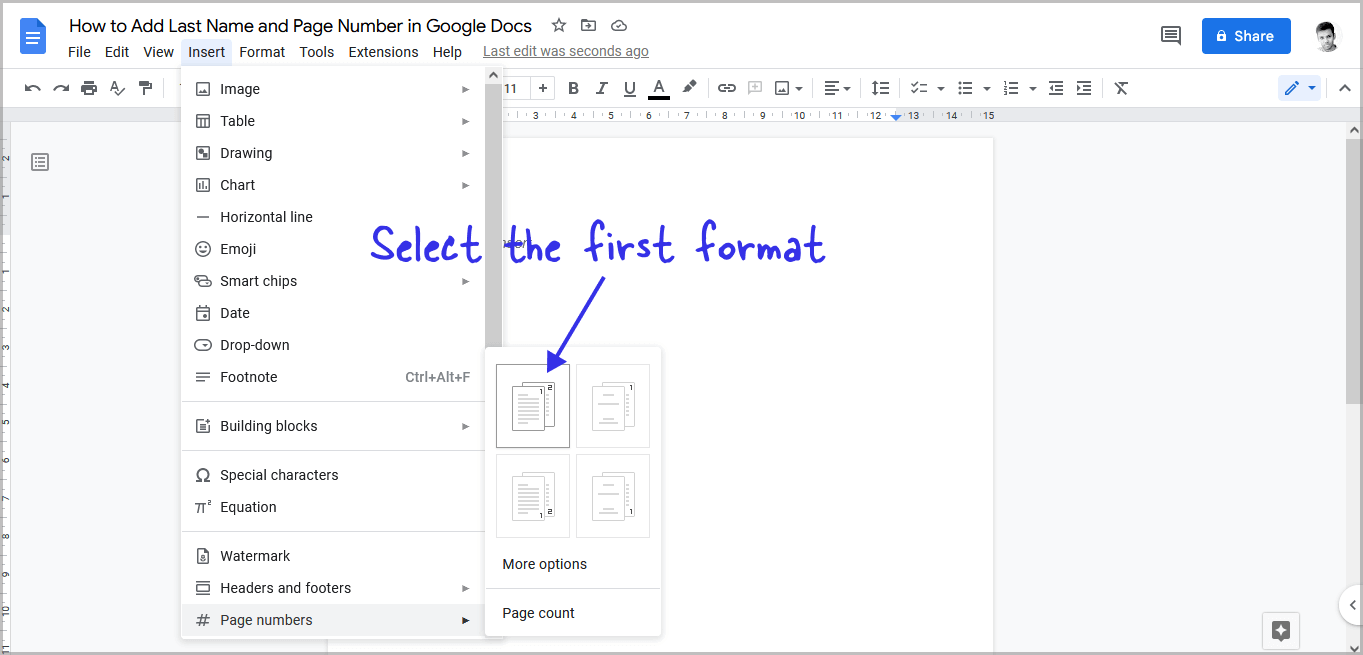Toggle italic formatting
Viewport: 1363px width, 655px height.
601,88
